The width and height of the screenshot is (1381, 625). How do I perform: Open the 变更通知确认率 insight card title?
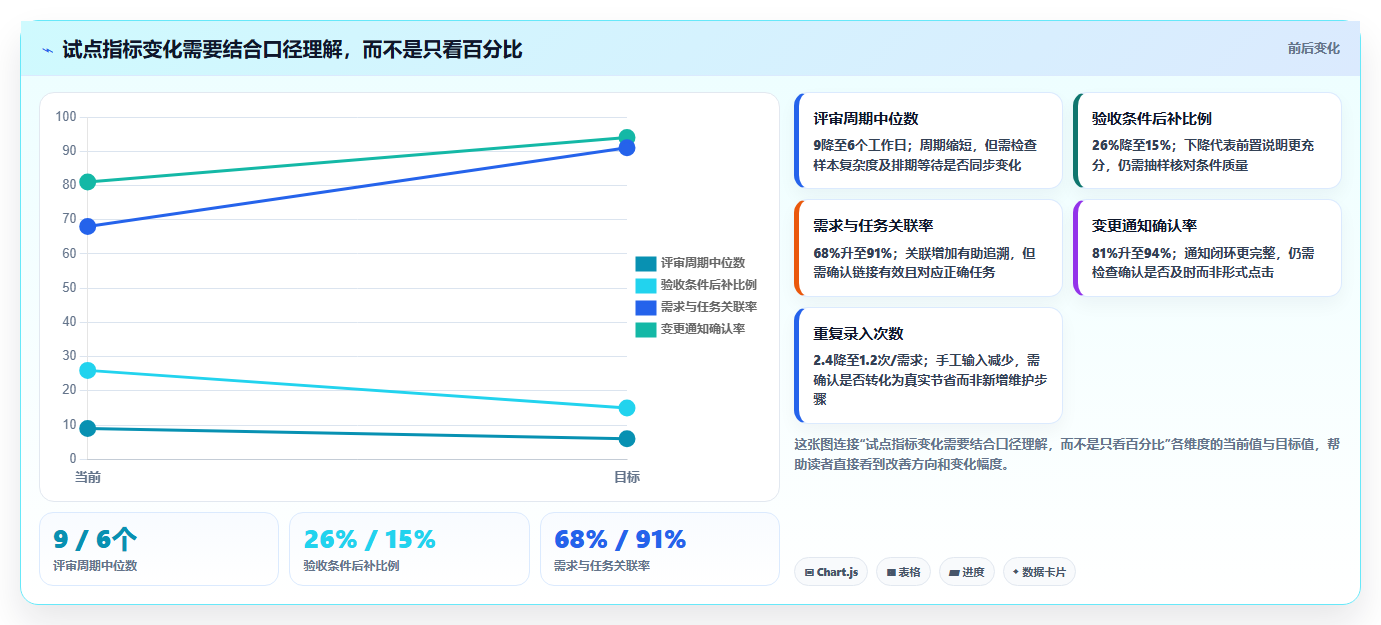(1145, 226)
